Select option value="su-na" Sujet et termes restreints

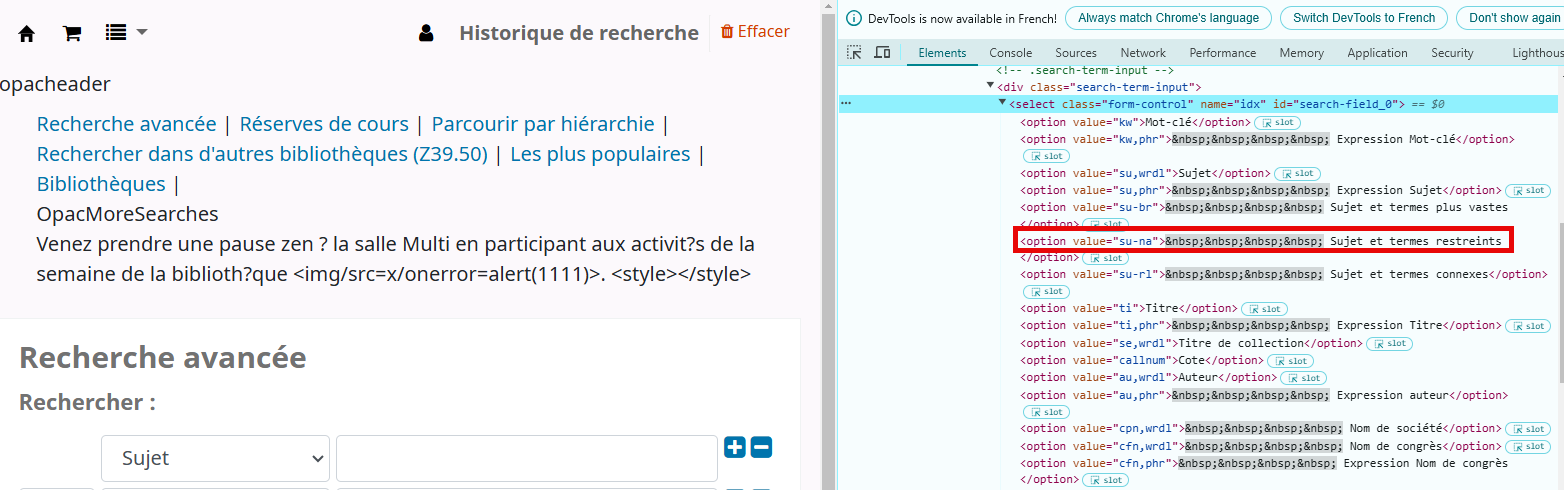coord(1263,241)
